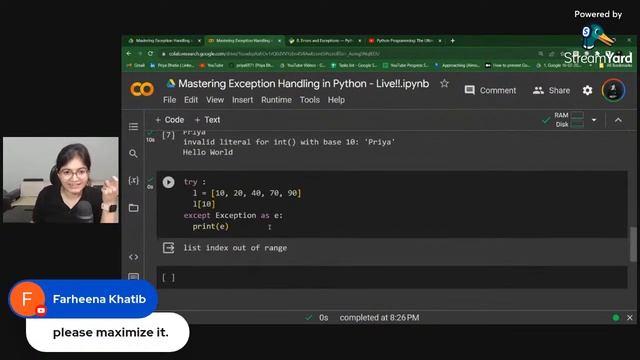Open the YouTube bookmark

click(212, 65)
